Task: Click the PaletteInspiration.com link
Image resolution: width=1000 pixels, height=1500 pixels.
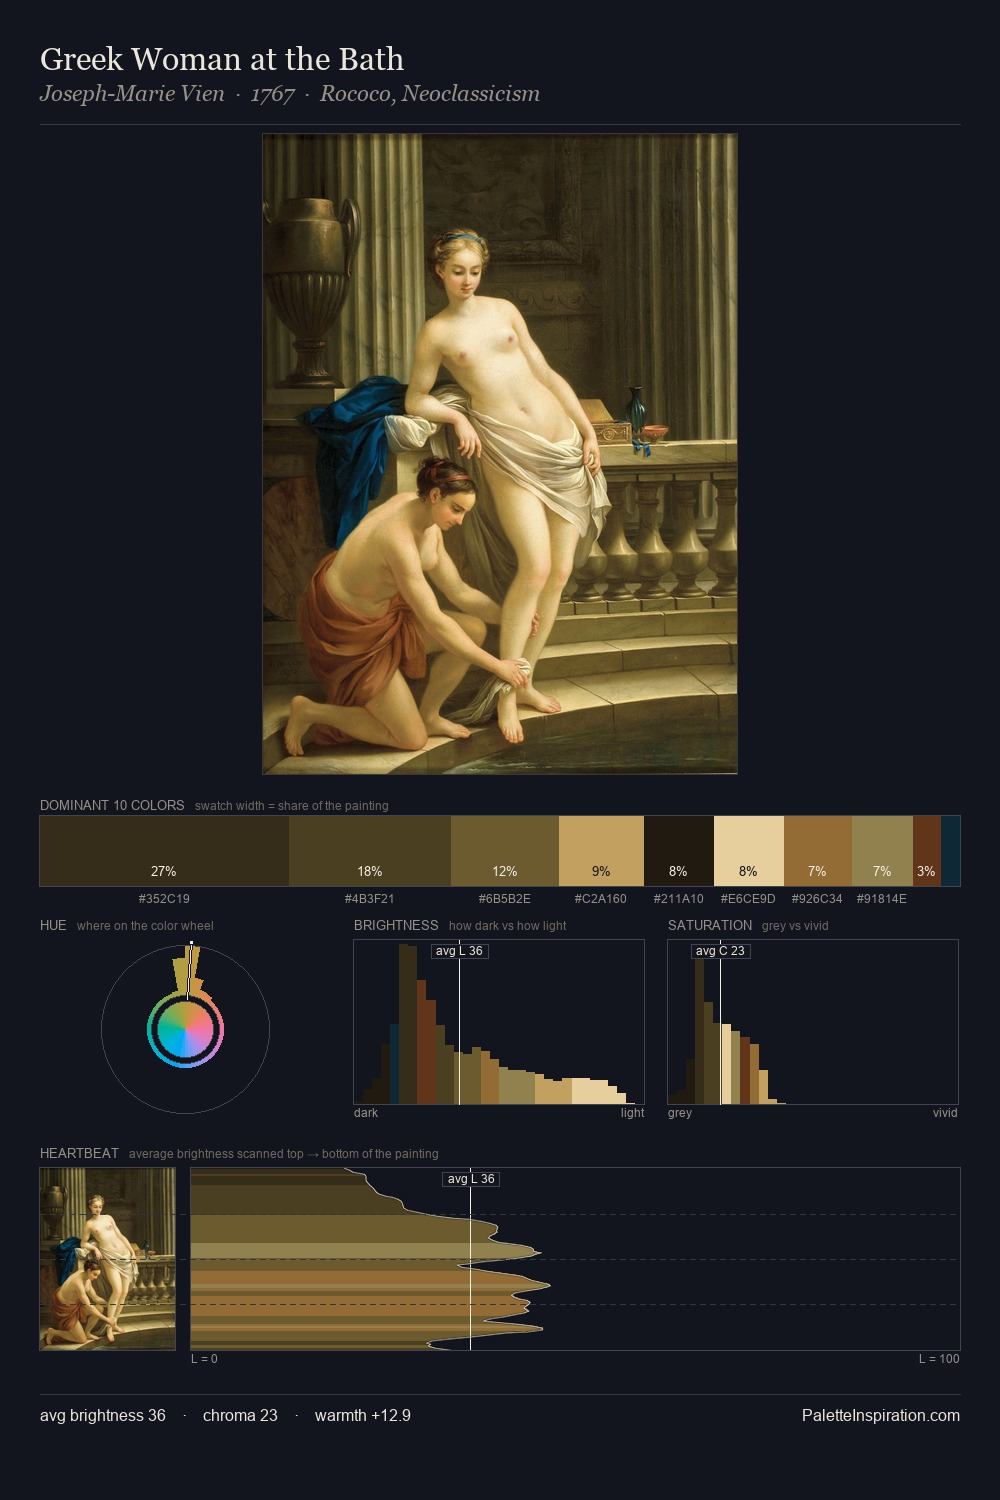Action: [x=881, y=1416]
